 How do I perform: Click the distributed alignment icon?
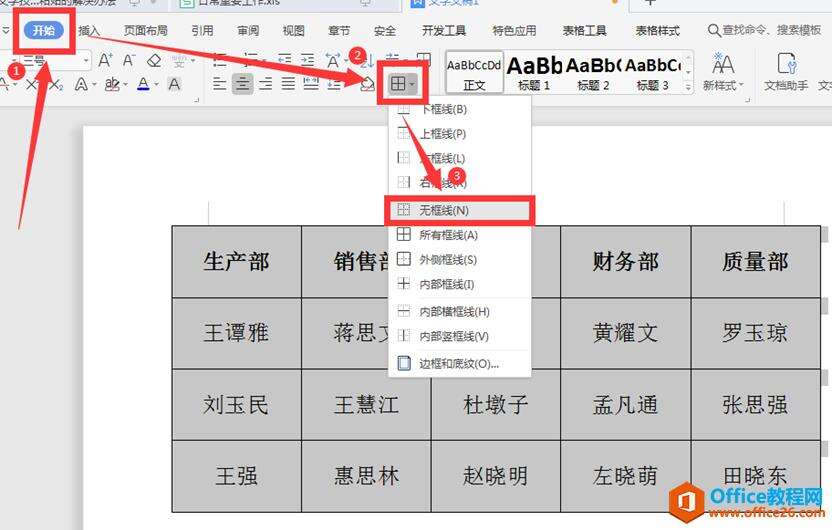tap(311, 83)
